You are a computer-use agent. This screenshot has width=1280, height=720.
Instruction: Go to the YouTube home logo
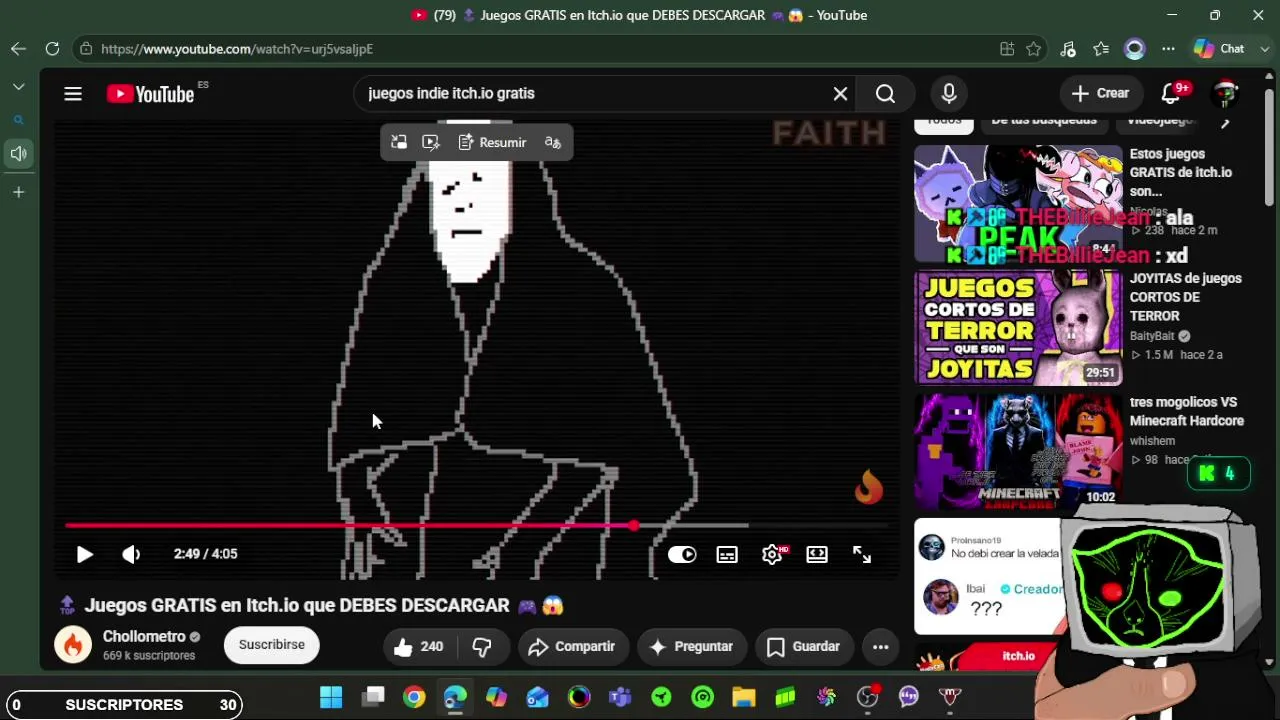(151, 94)
